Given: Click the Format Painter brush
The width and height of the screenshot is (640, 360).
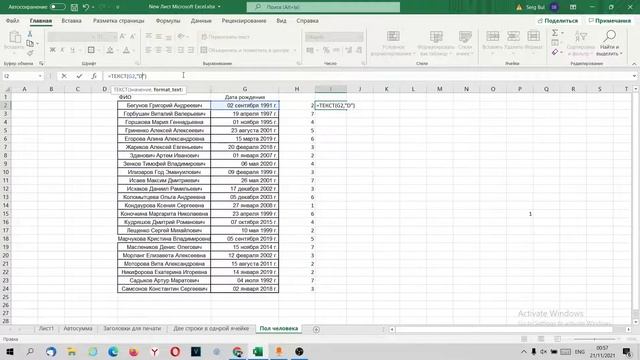Looking at the screenshot, I should tap(30, 52).
